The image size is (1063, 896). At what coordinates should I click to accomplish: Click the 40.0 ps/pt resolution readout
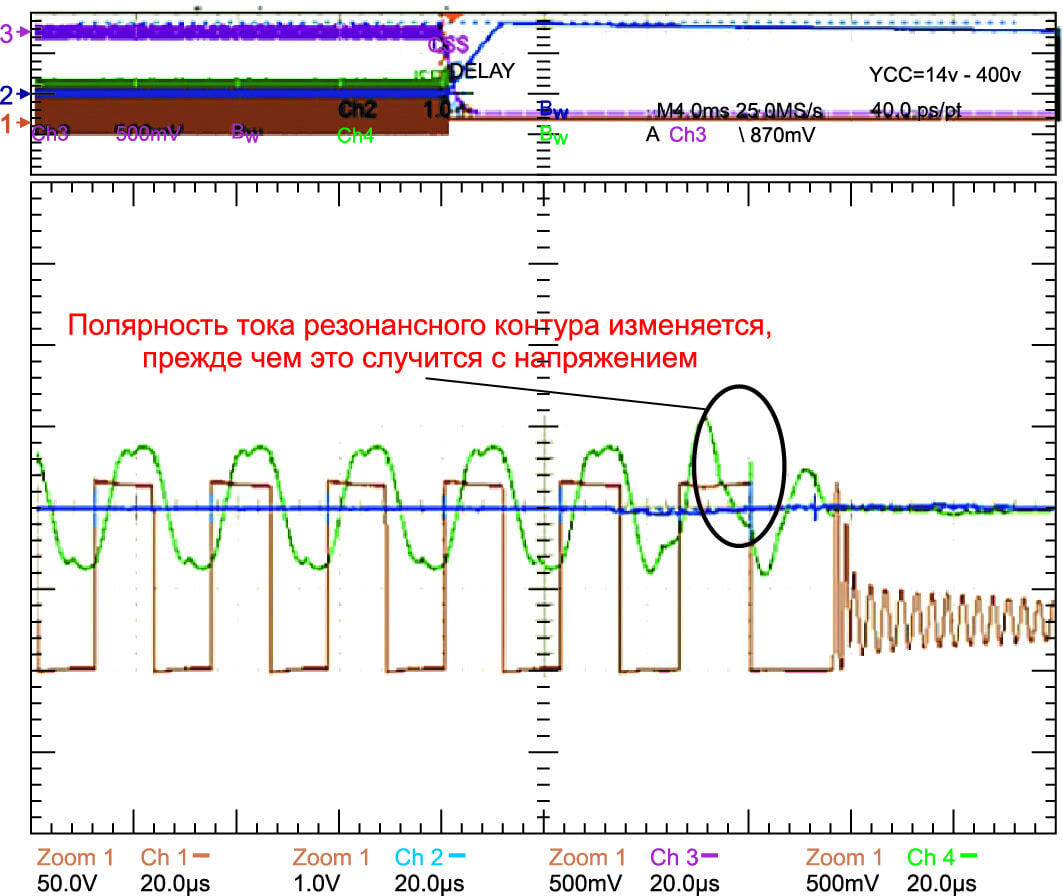(x=916, y=110)
